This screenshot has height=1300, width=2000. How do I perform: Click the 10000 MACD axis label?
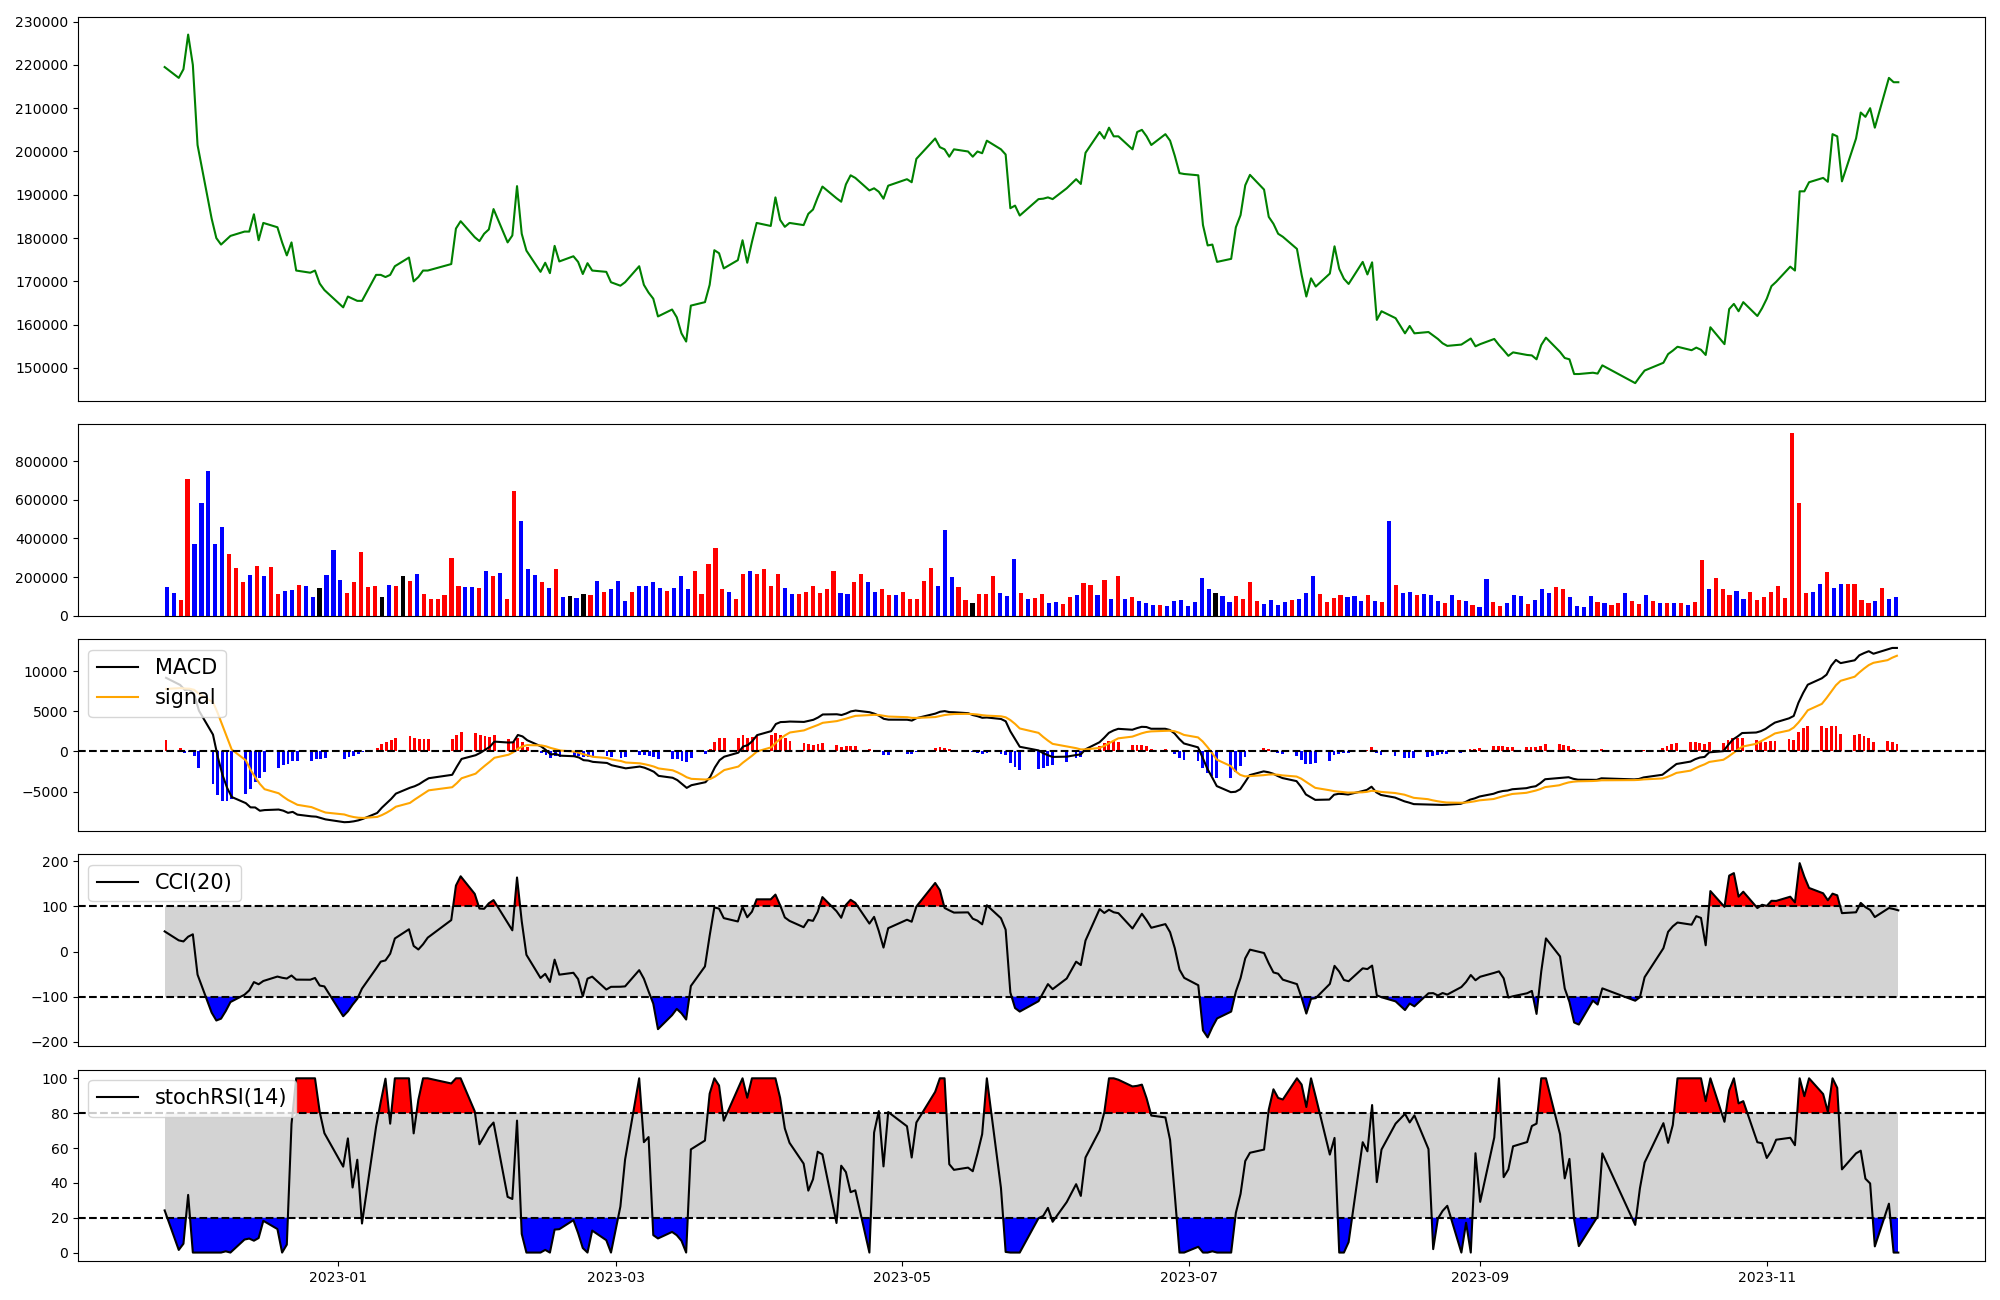pyautogui.click(x=48, y=672)
